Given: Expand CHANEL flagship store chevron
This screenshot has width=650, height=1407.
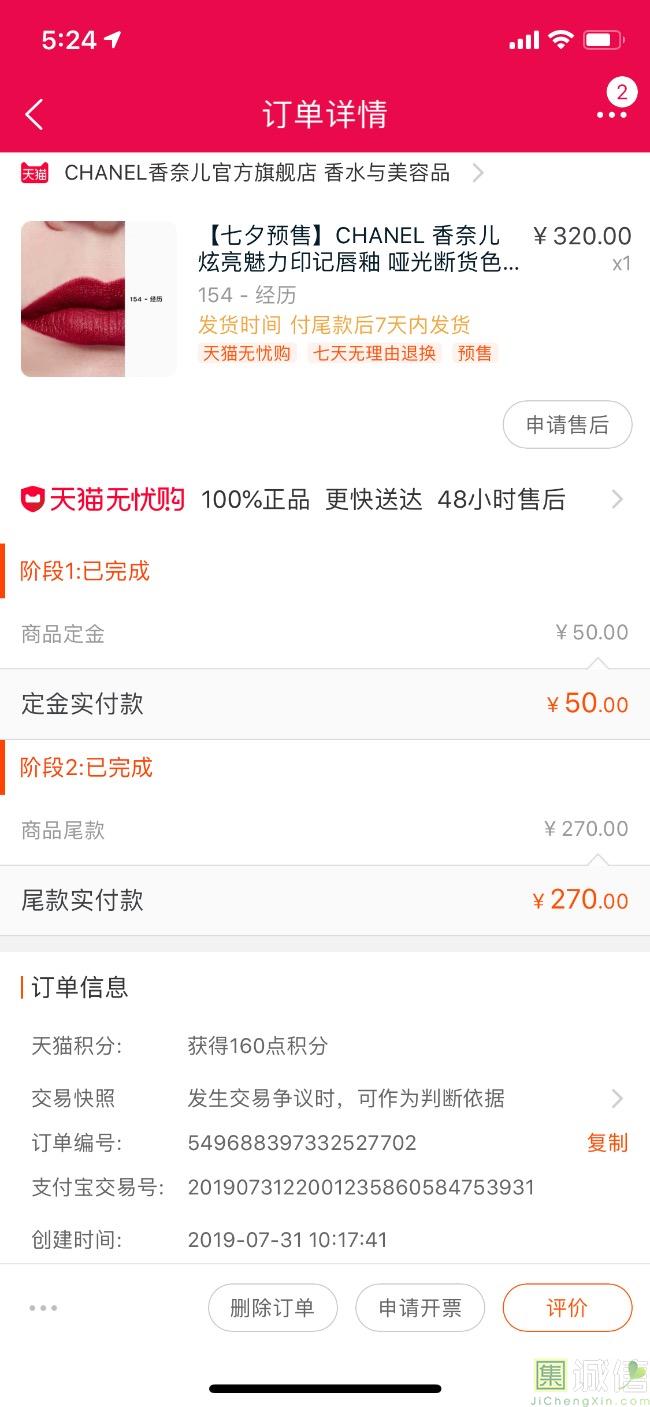Looking at the screenshot, I should tap(478, 173).
